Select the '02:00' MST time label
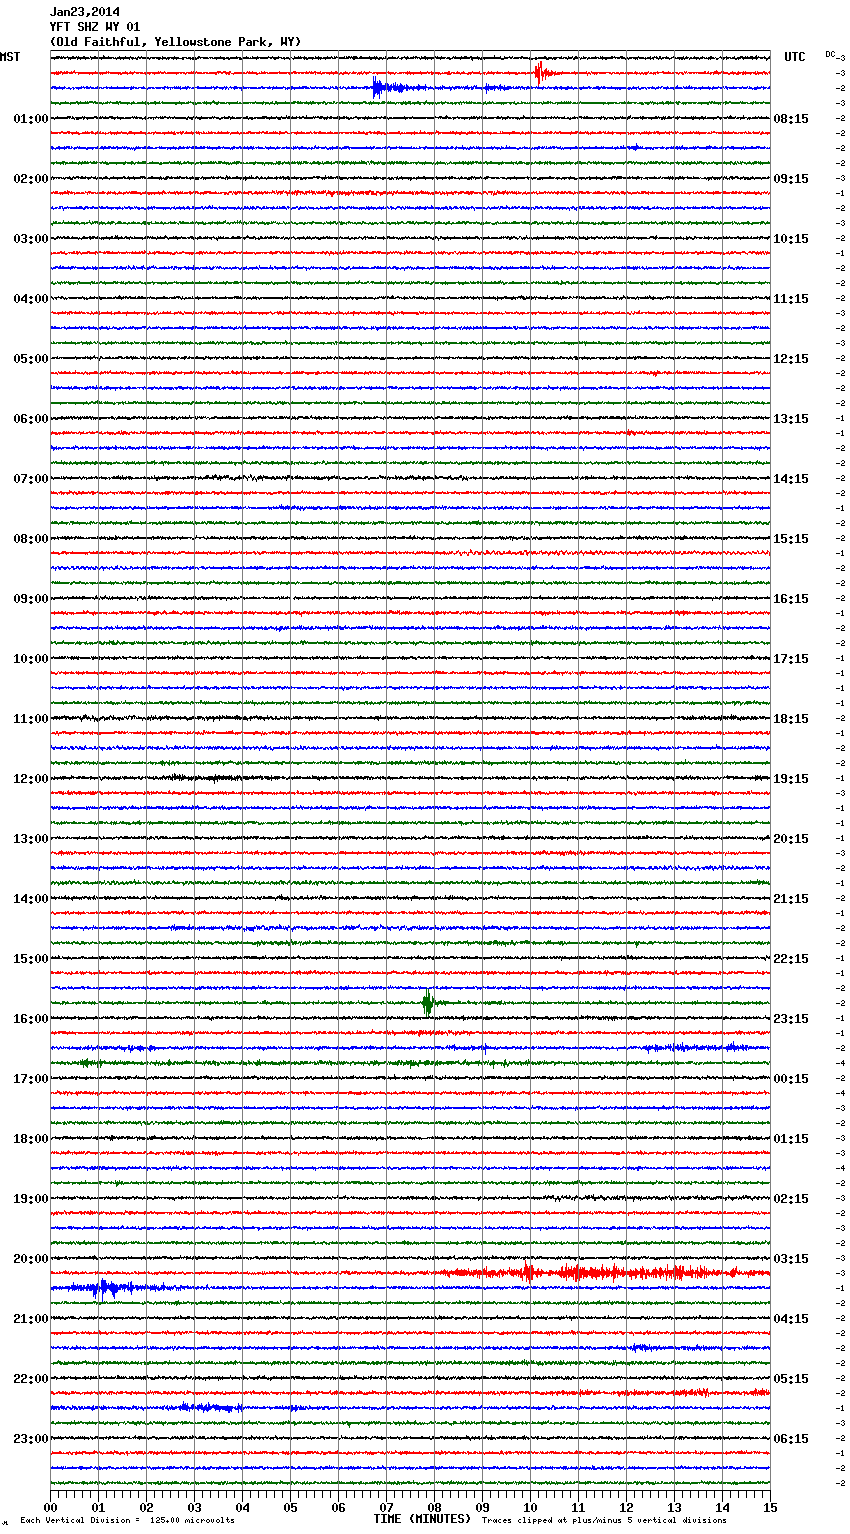850x1534 pixels. point(31,179)
